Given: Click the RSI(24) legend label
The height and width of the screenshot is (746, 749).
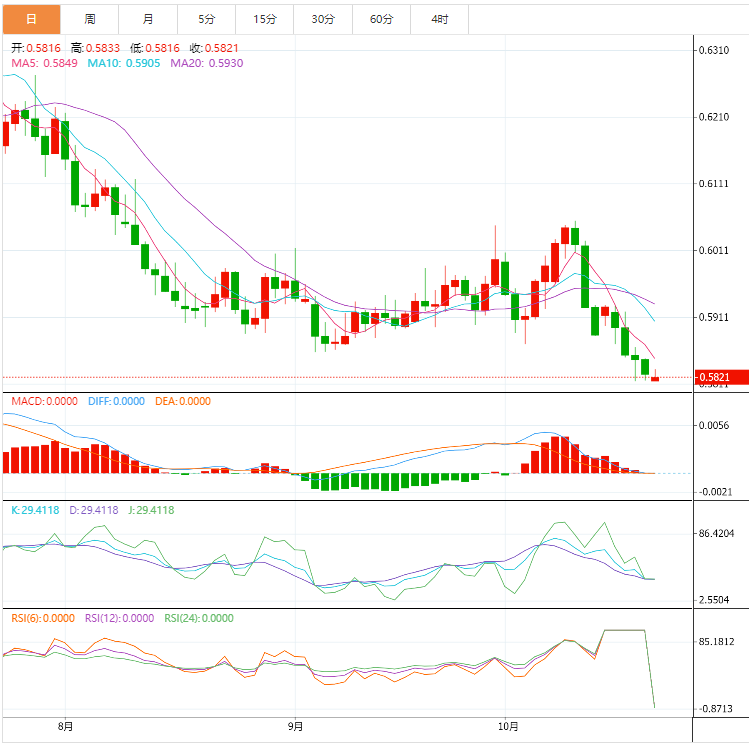Looking at the screenshot, I should (x=198, y=618).
